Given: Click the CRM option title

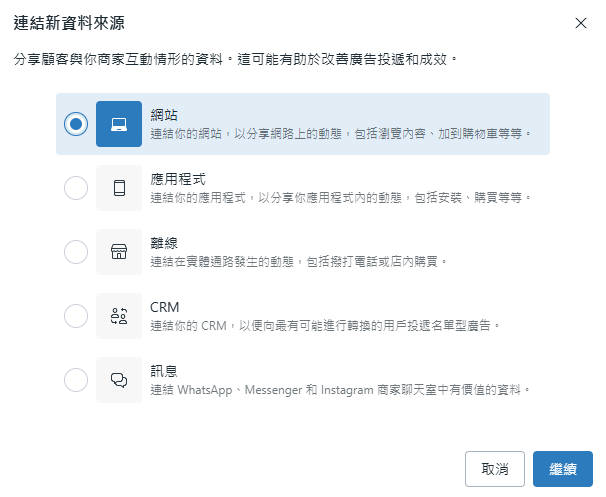Looking at the screenshot, I should point(165,307).
